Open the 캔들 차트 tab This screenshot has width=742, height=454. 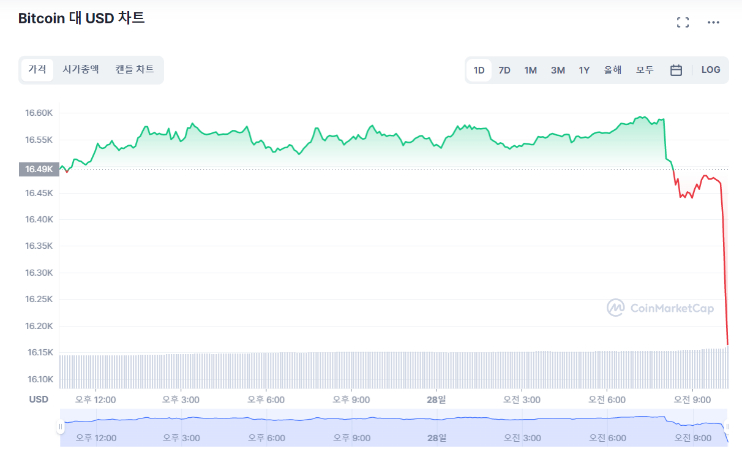tap(135, 70)
